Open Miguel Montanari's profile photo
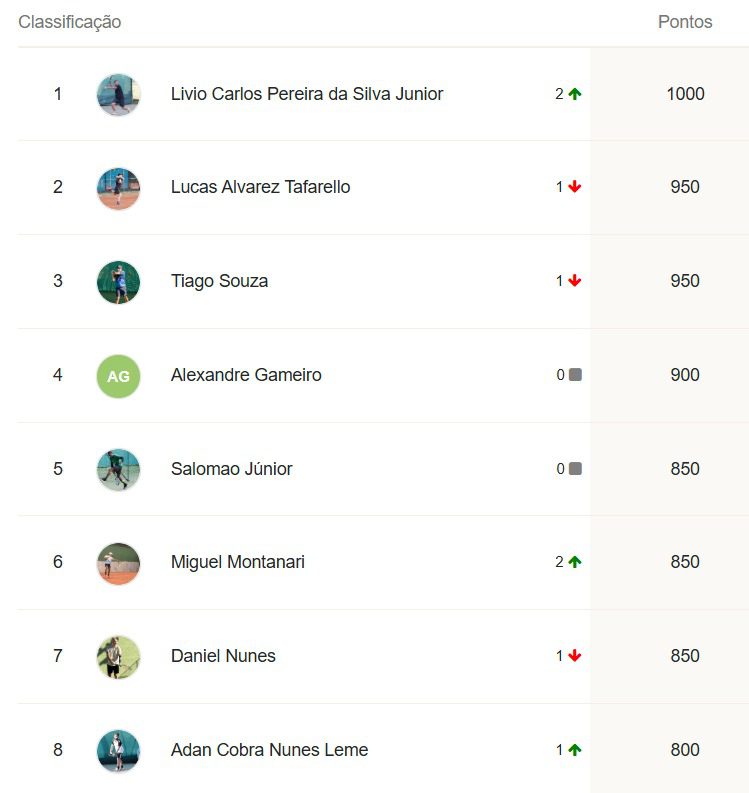This screenshot has width=749, height=793. coord(118,563)
